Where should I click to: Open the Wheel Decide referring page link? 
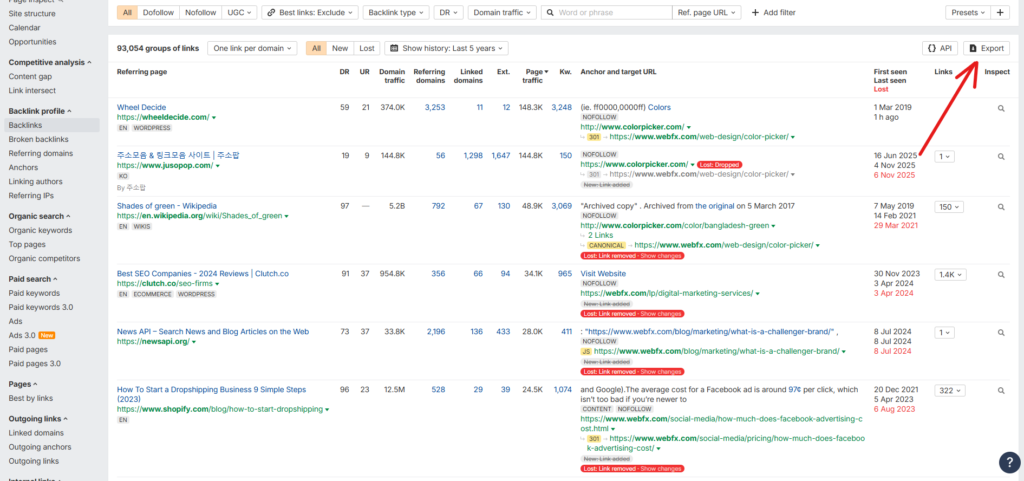click(x=141, y=107)
